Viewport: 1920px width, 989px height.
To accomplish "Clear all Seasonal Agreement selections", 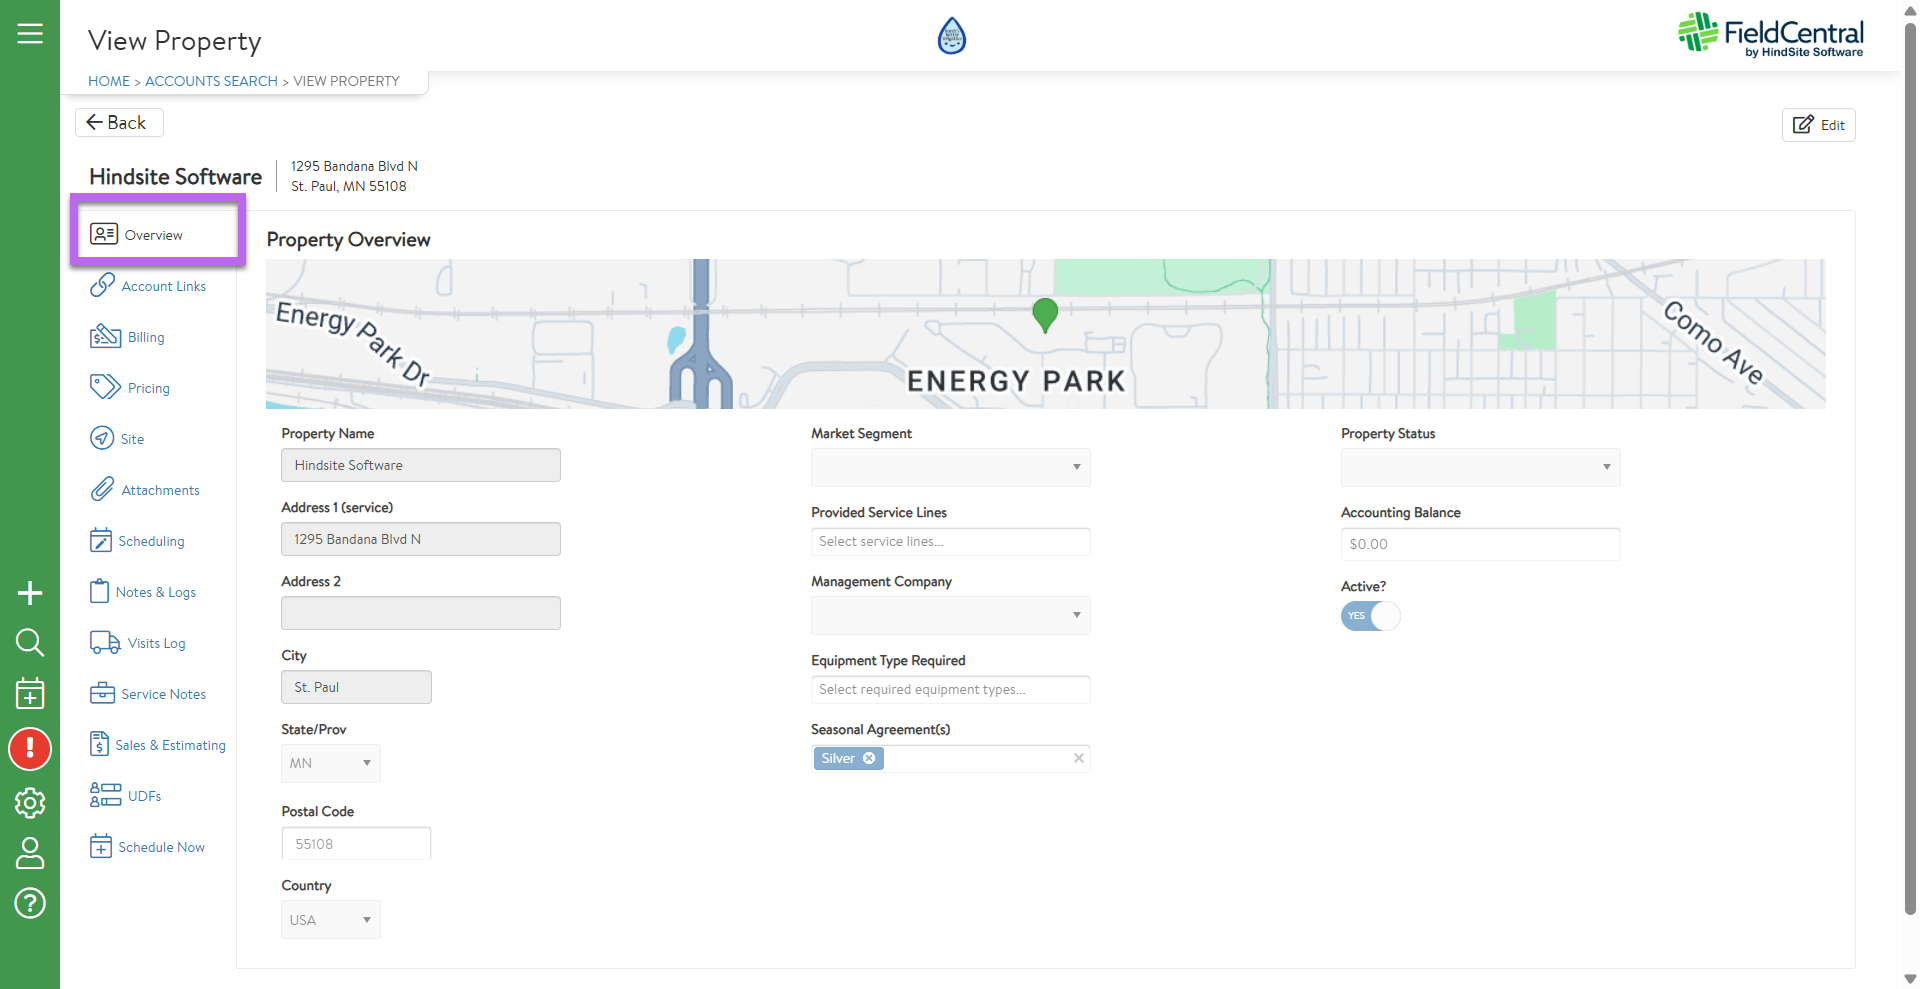I will 1078,758.
